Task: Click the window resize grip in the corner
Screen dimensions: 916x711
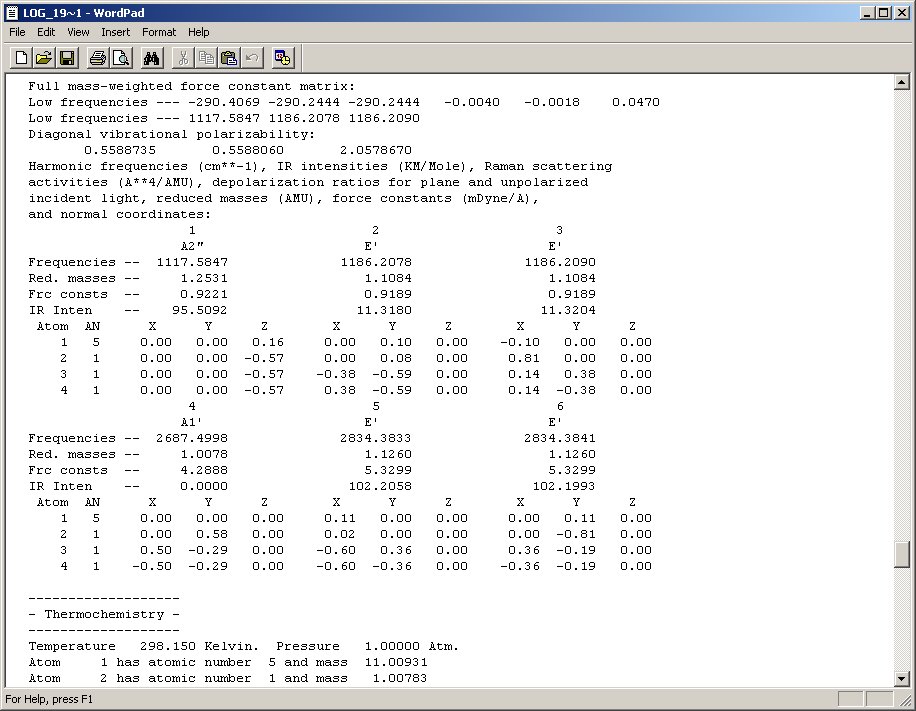Action: click(904, 699)
